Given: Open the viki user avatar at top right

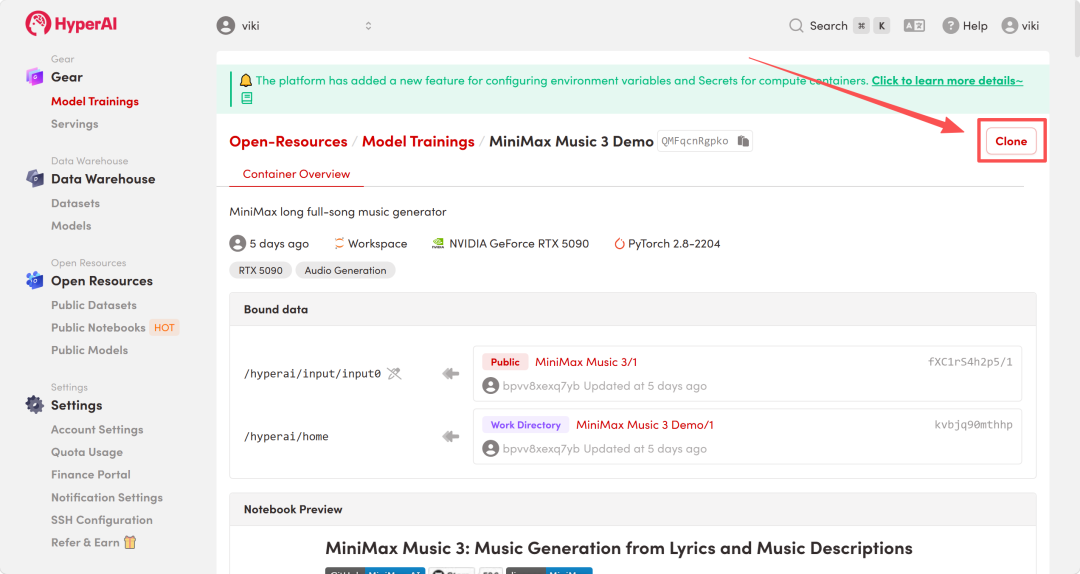Looking at the screenshot, I should (1010, 25).
